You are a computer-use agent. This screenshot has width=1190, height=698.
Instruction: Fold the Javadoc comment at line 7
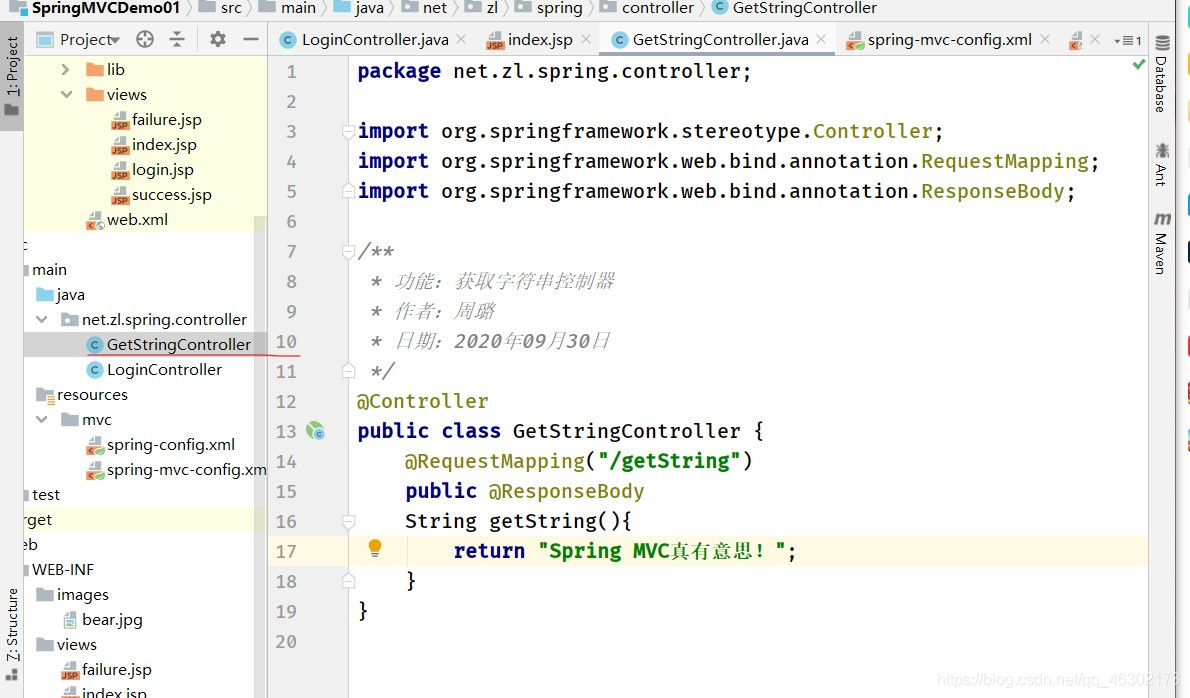pyautogui.click(x=348, y=251)
